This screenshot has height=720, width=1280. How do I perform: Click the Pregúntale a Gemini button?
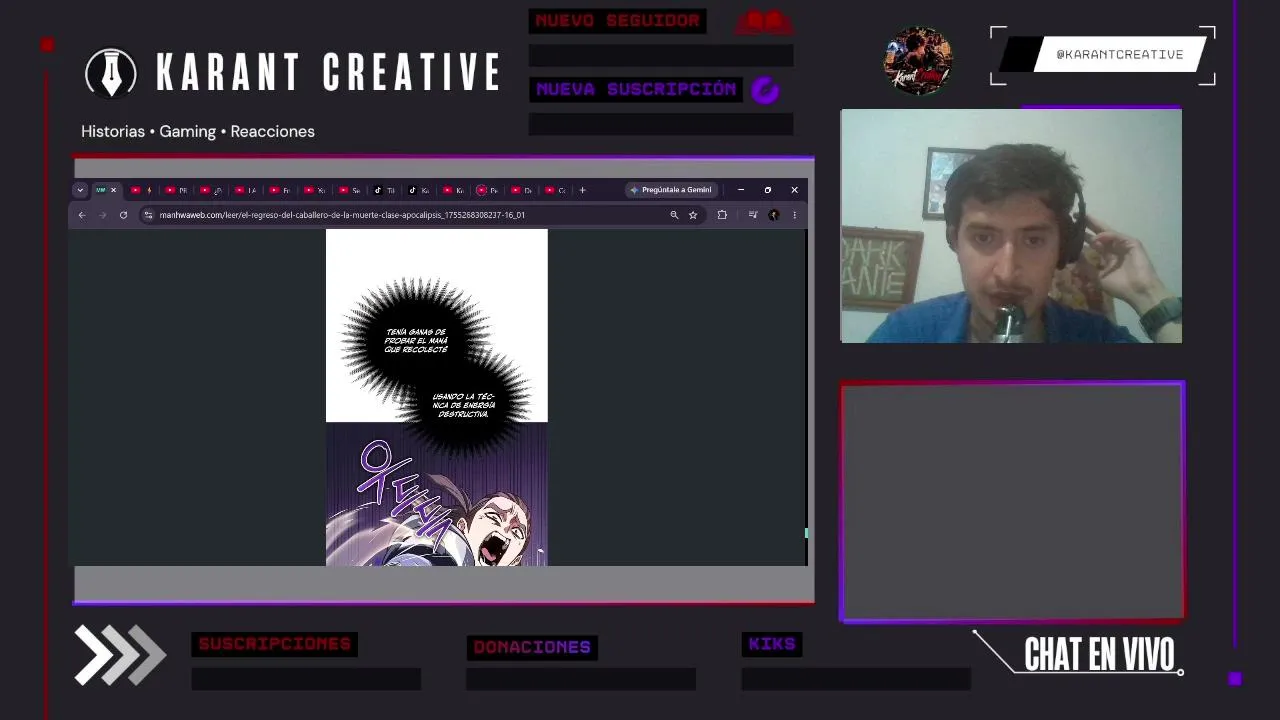[x=671, y=190]
